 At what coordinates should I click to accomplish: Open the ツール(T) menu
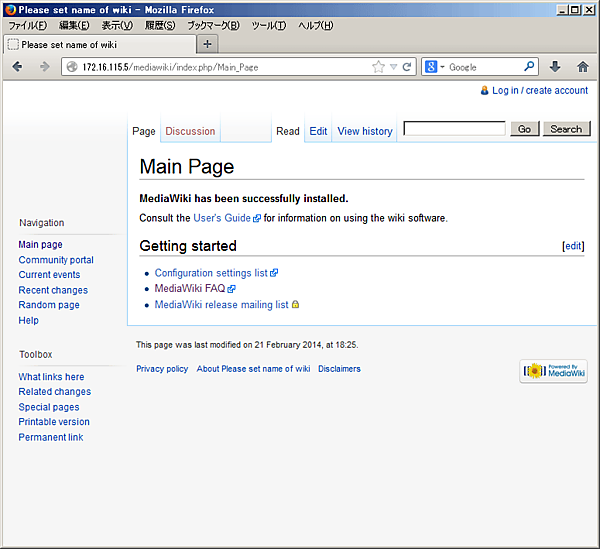(x=268, y=25)
